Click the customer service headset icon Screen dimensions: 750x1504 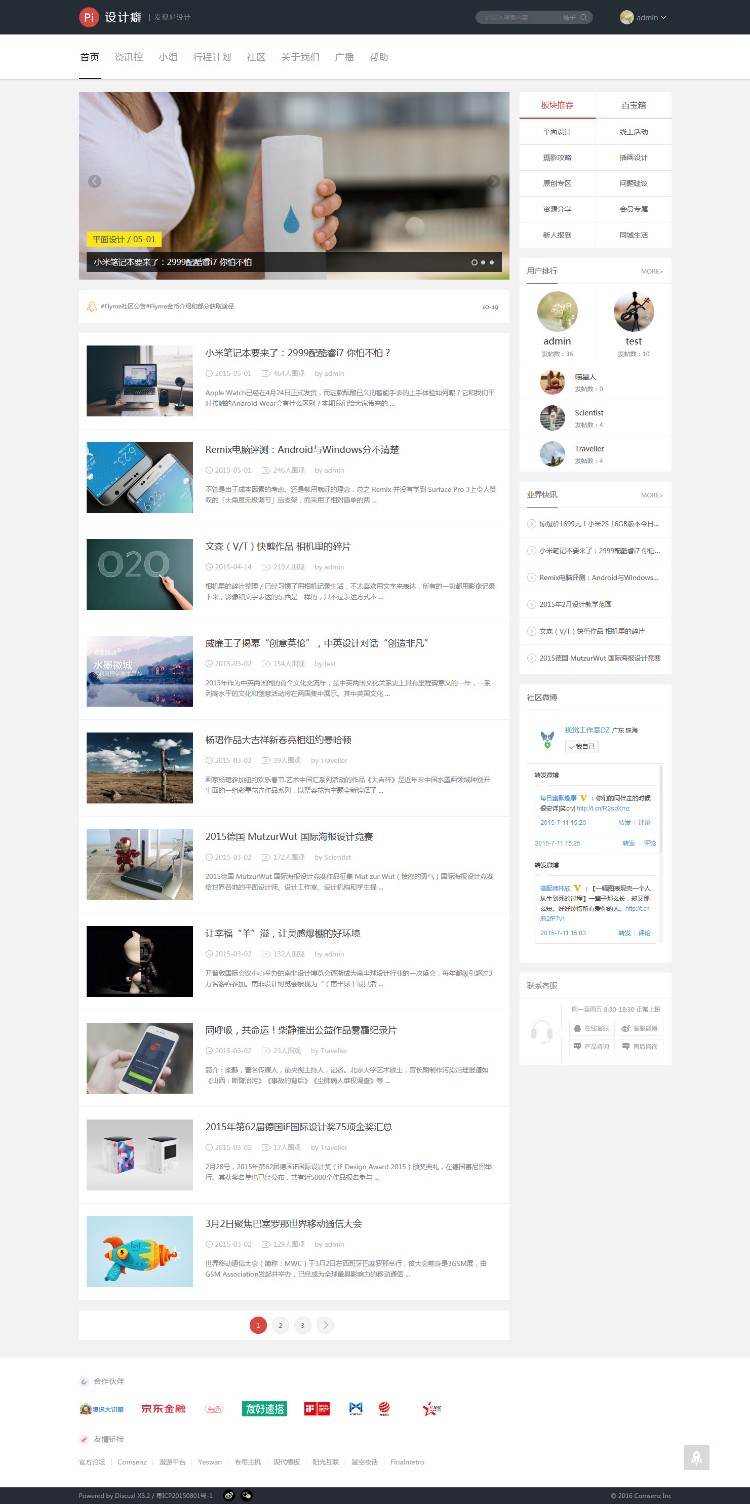click(x=542, y=1030)
